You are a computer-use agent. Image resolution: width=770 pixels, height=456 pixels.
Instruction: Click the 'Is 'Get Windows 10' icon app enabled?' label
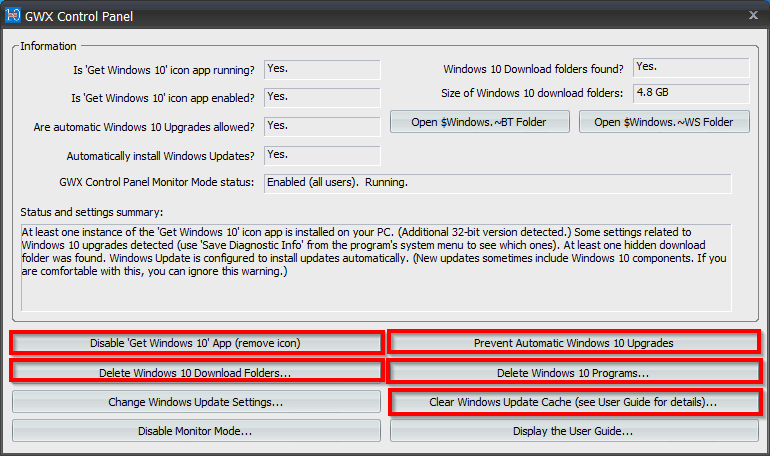tap(163, 98)
